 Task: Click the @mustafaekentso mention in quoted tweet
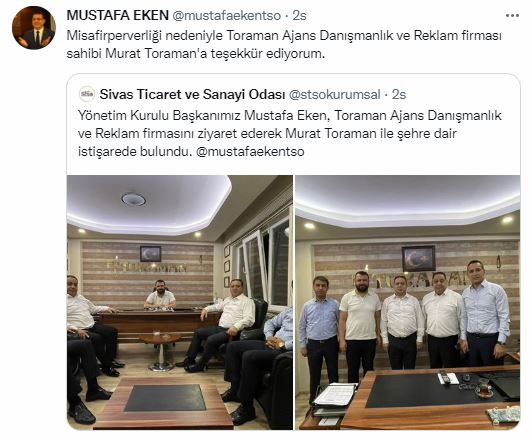click(250, 151)
